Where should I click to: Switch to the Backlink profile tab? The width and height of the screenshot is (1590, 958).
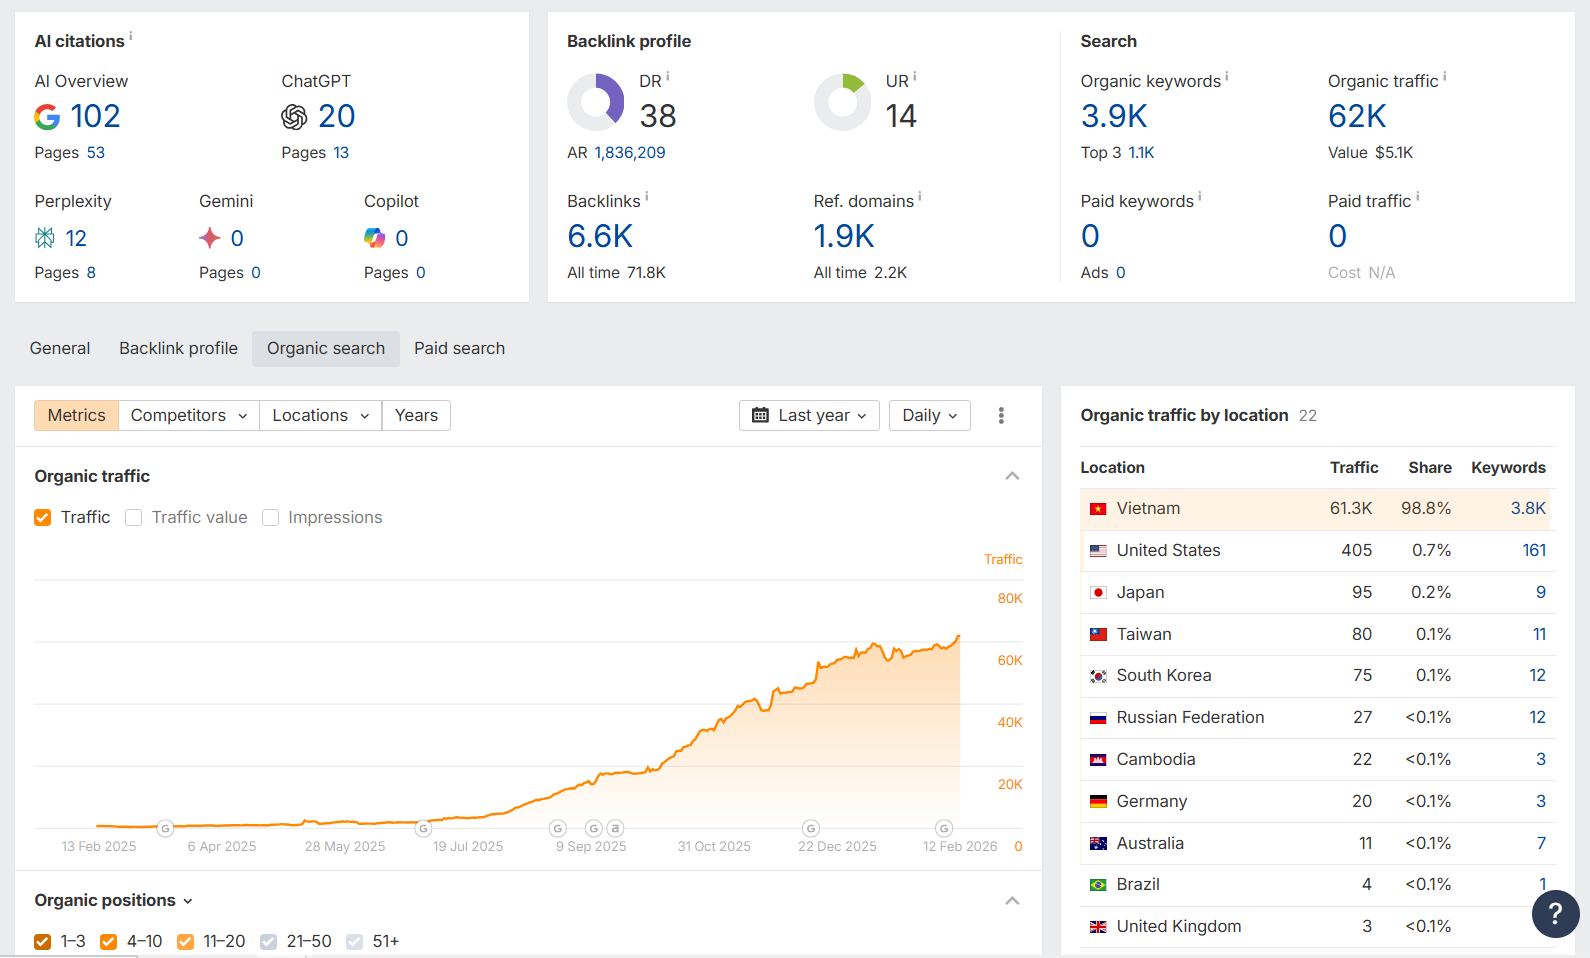(x=178, y=348)
